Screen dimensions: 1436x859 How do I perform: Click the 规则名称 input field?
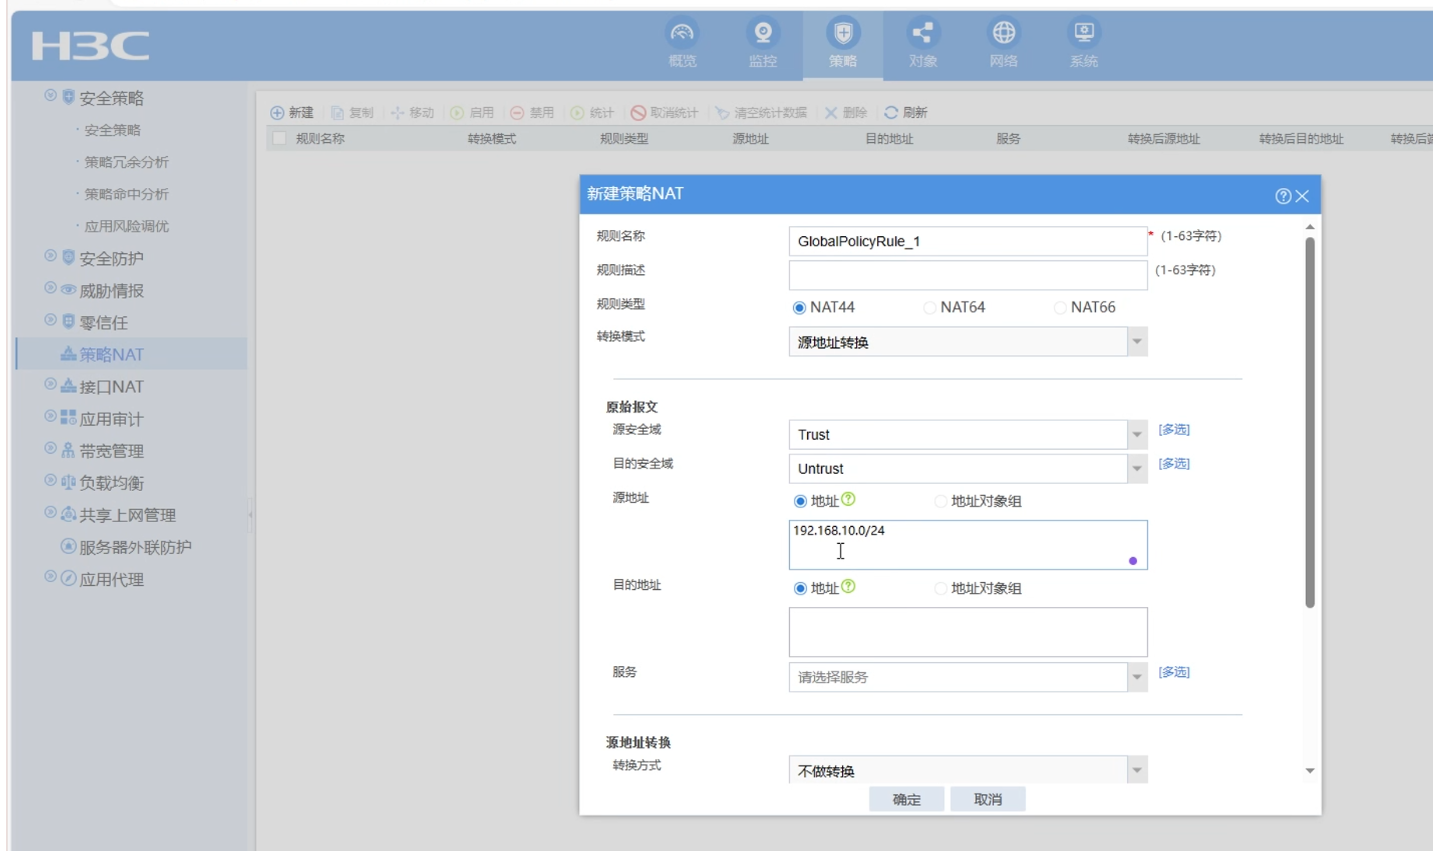pos(967,241)
